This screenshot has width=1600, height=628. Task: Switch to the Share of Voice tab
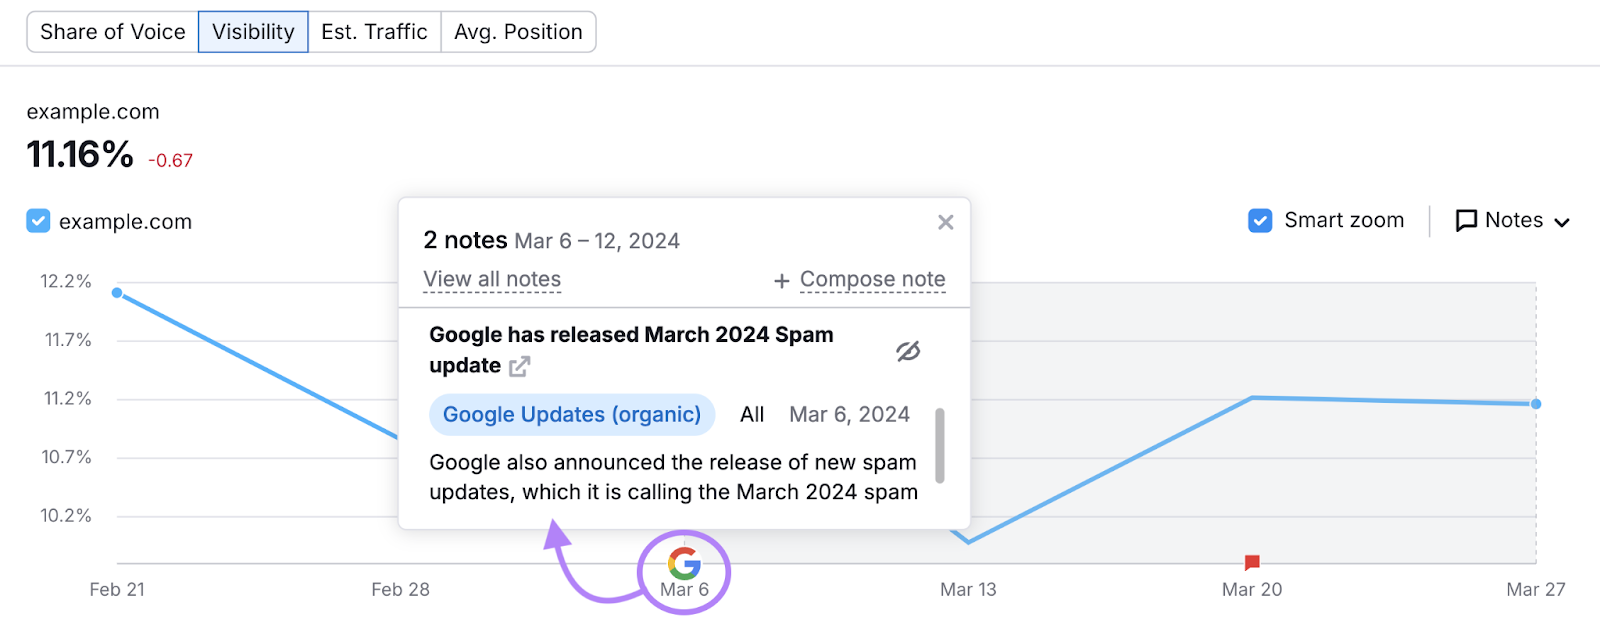point(111,31)
